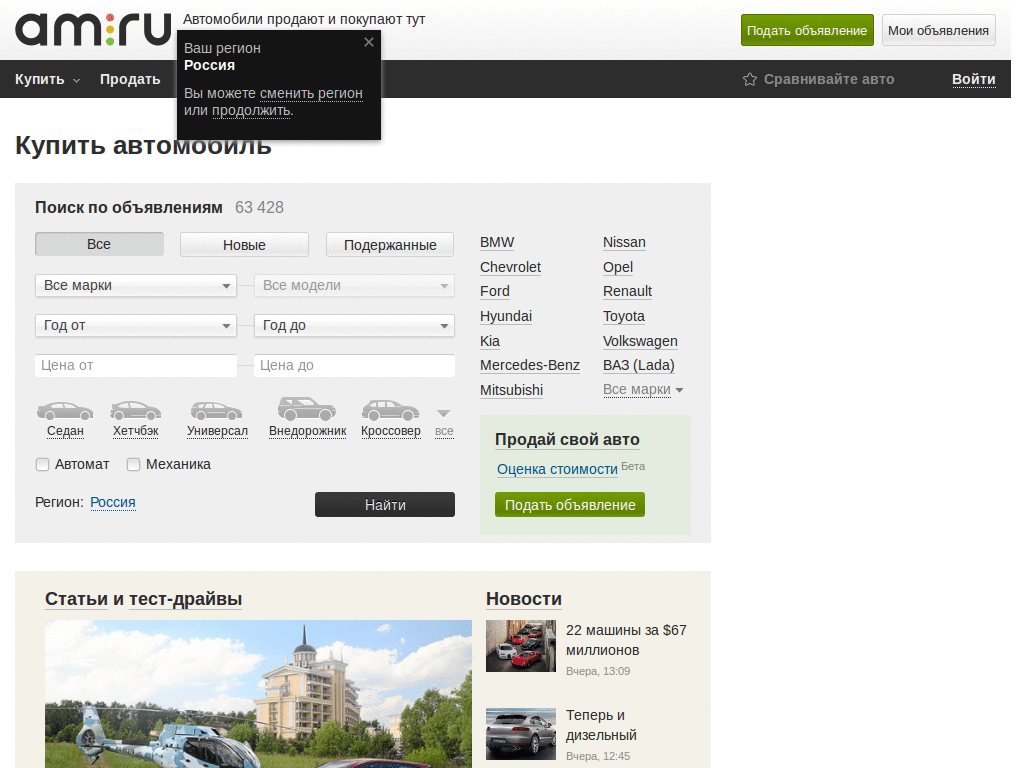The image size is (1024, 768).
Task: Enable the Автомат checkbox
Action: tap(42, 464)
